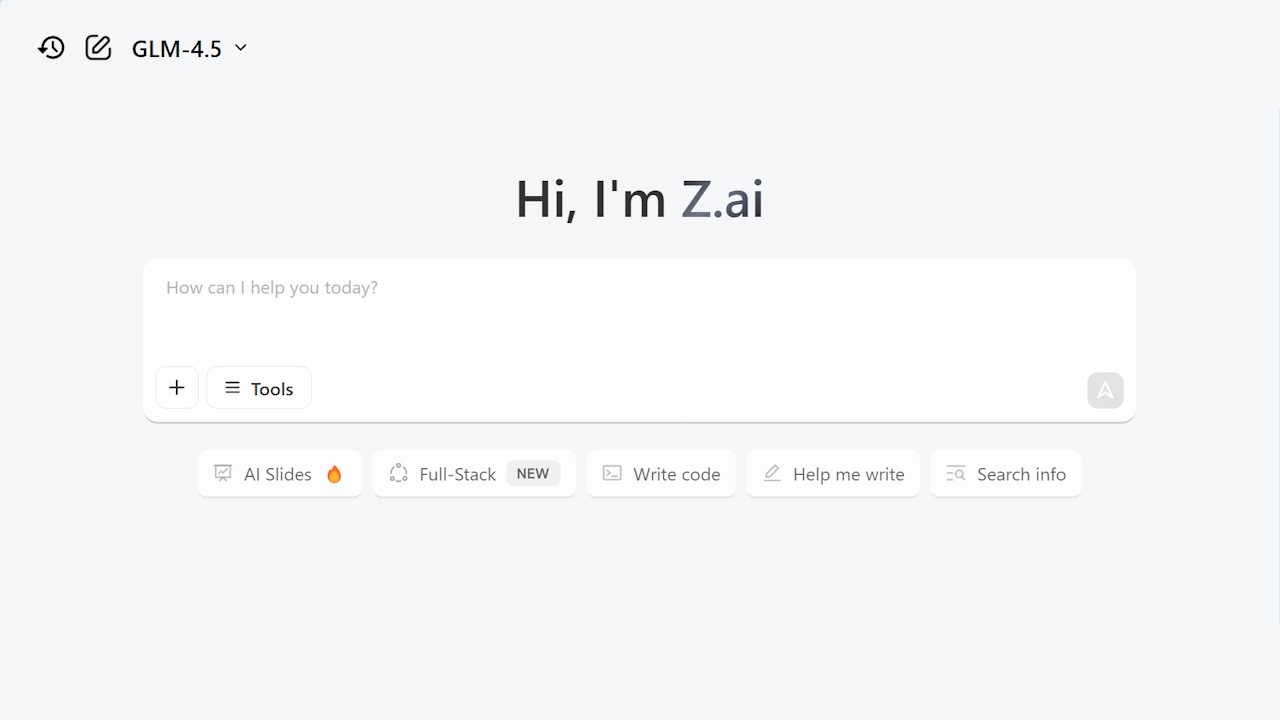Viewport: 1280px width, 720px height.
Task: Click the Write code terminal icon
Action: click(611, 473)
